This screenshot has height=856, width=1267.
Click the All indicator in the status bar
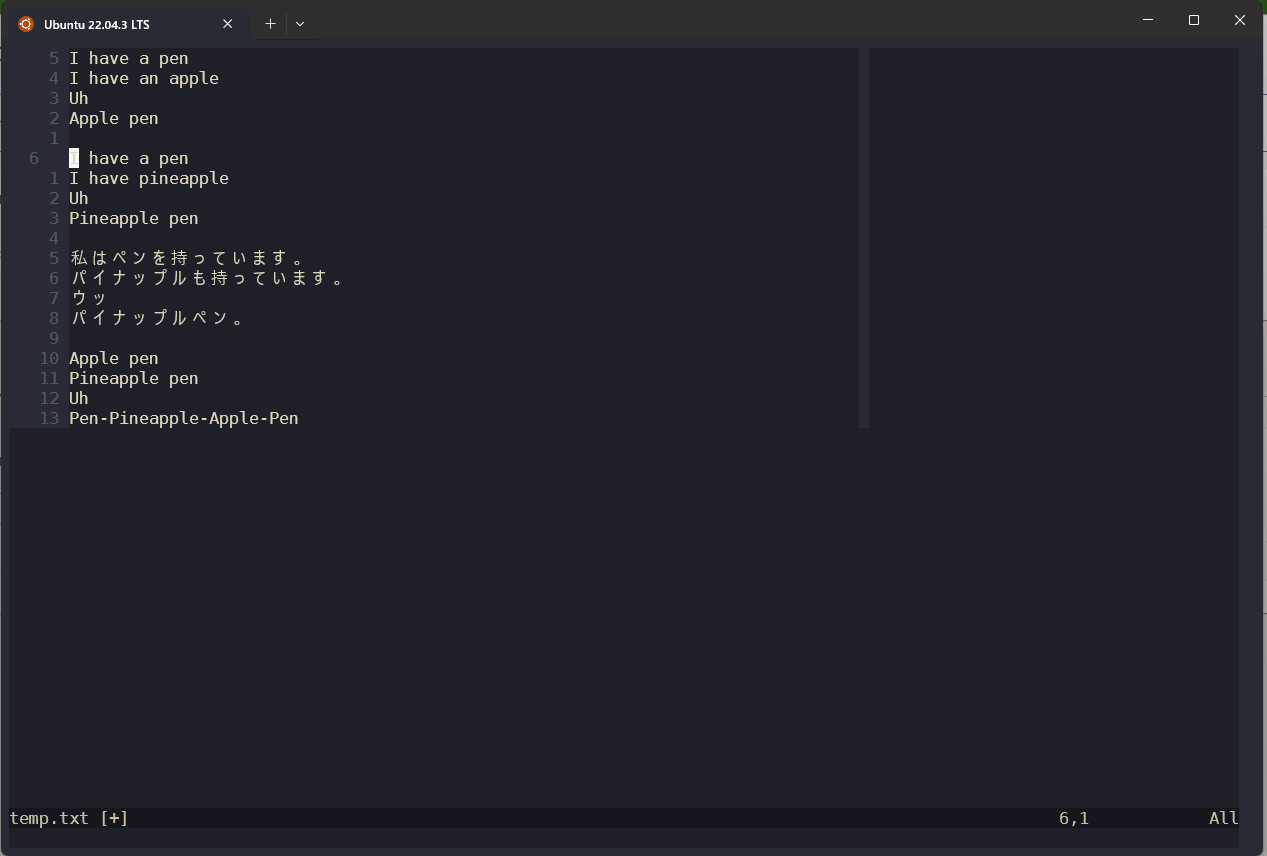point(1222,818)
